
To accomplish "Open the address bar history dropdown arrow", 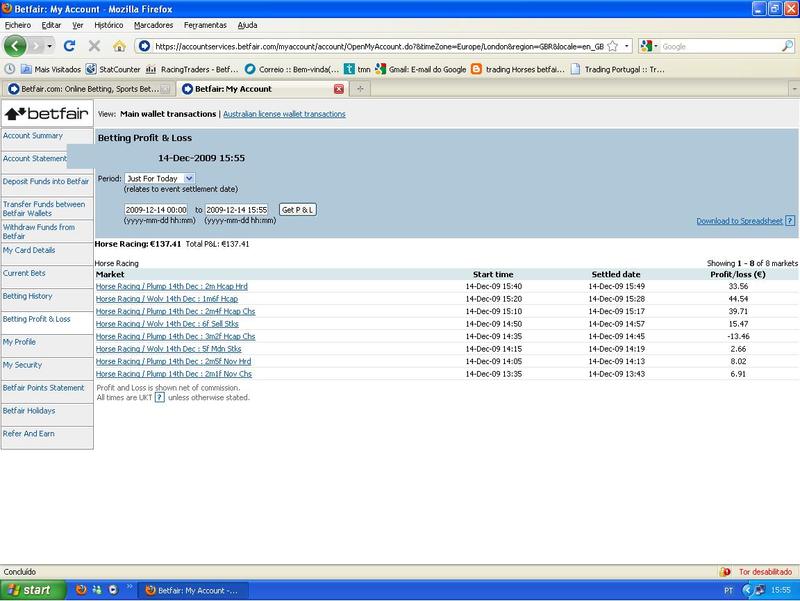I will (x=627, y=46).
